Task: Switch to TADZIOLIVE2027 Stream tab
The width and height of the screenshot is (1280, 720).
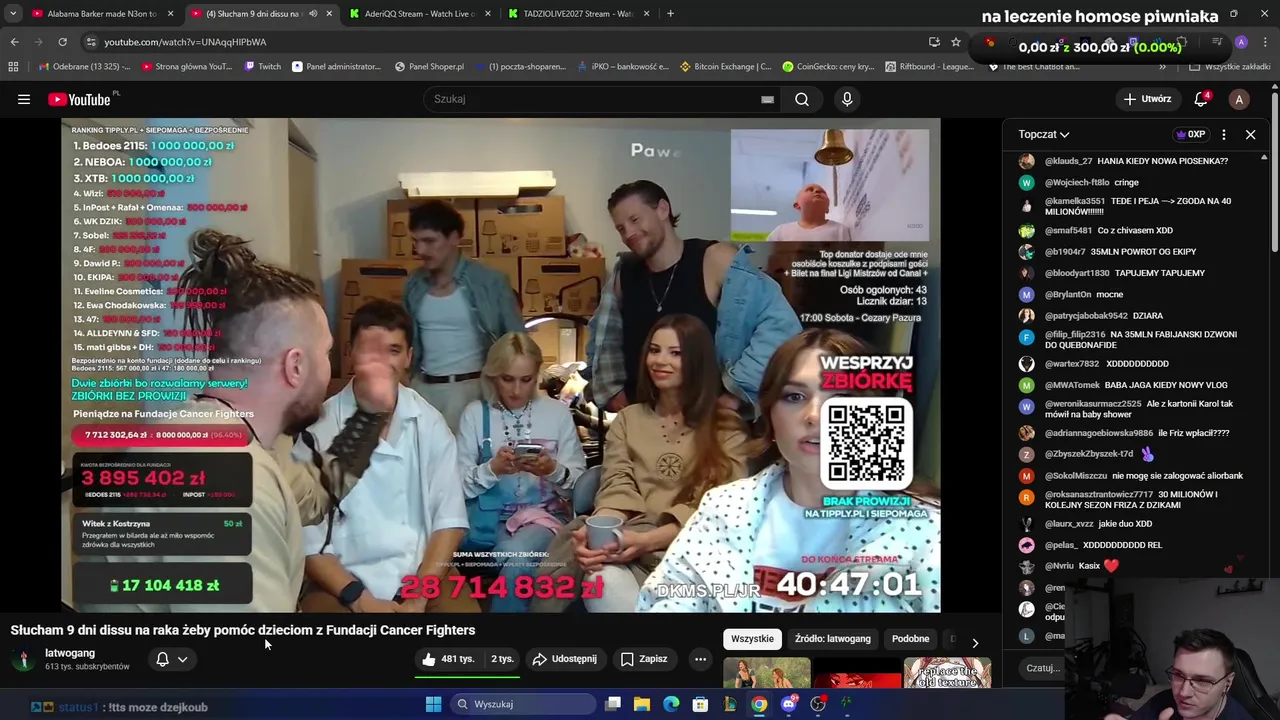Action: 577,14
